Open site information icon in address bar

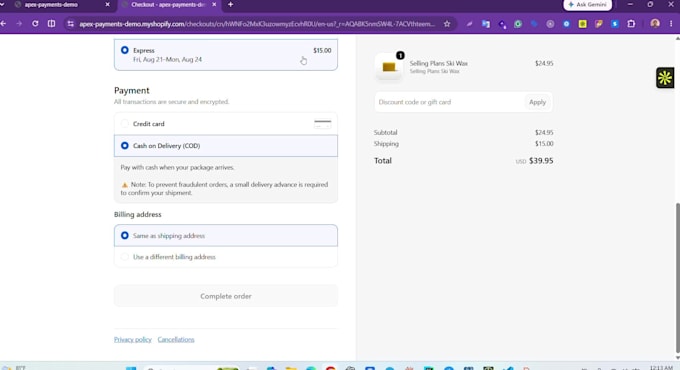tap(71, 24)
